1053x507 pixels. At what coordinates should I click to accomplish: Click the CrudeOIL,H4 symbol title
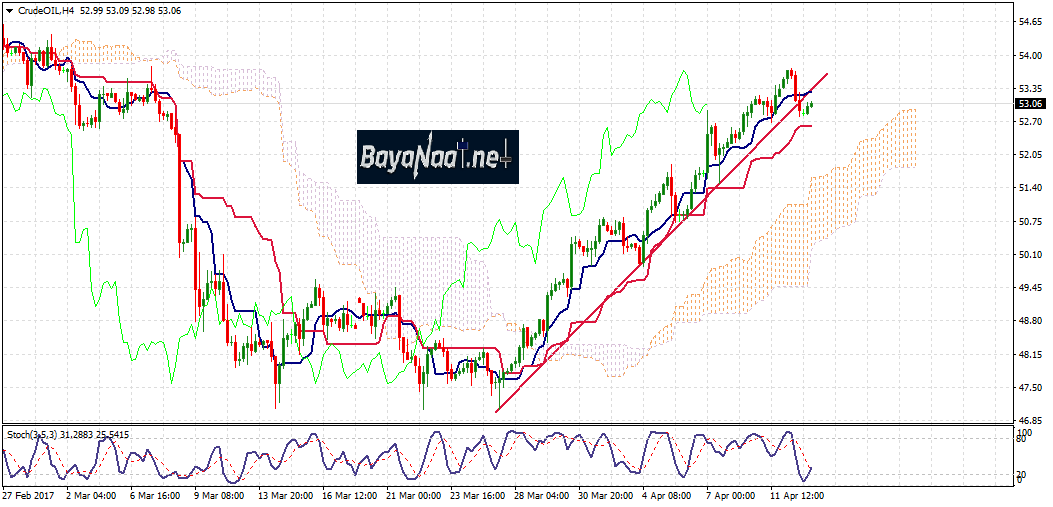tap(44, 10)
